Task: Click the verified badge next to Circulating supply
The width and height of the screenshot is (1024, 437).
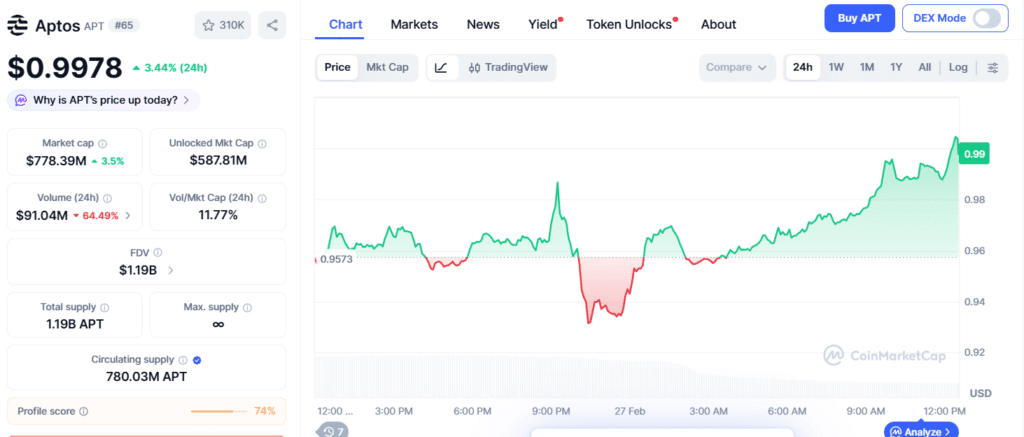Action: point(197,360)
